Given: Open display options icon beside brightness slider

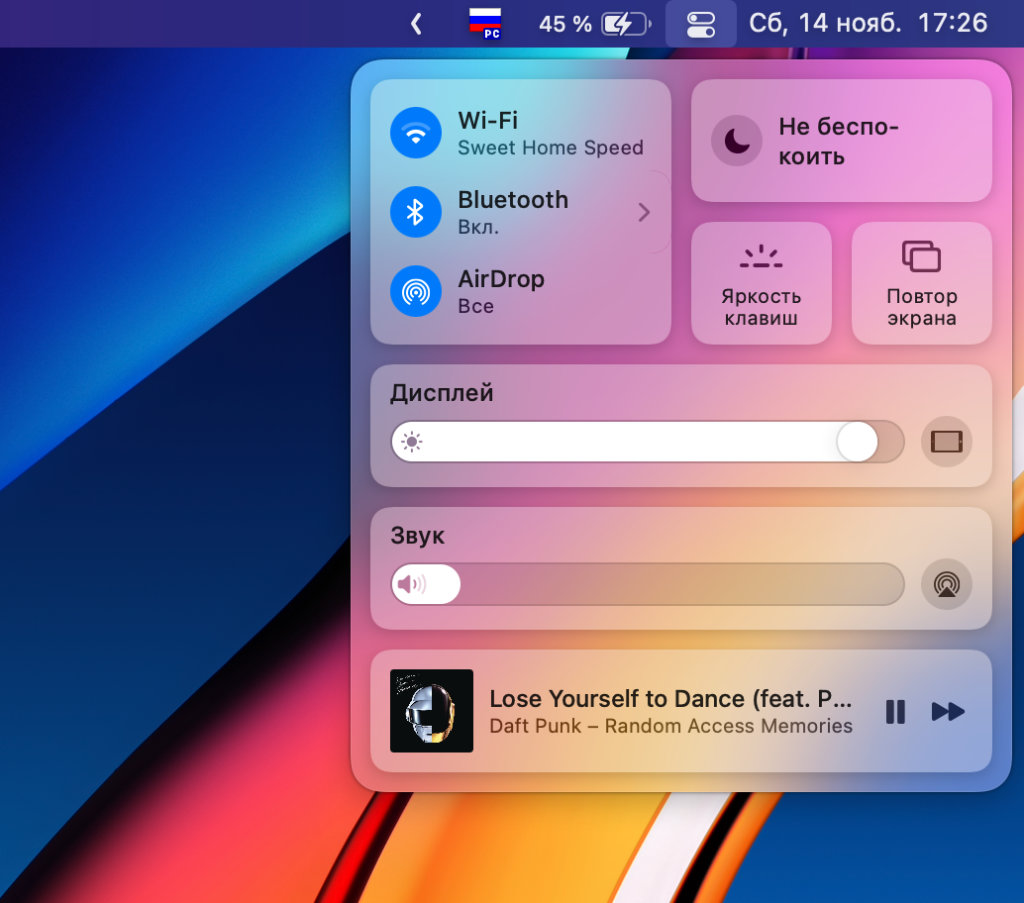Looking at the screenshot, I should 946,441.
